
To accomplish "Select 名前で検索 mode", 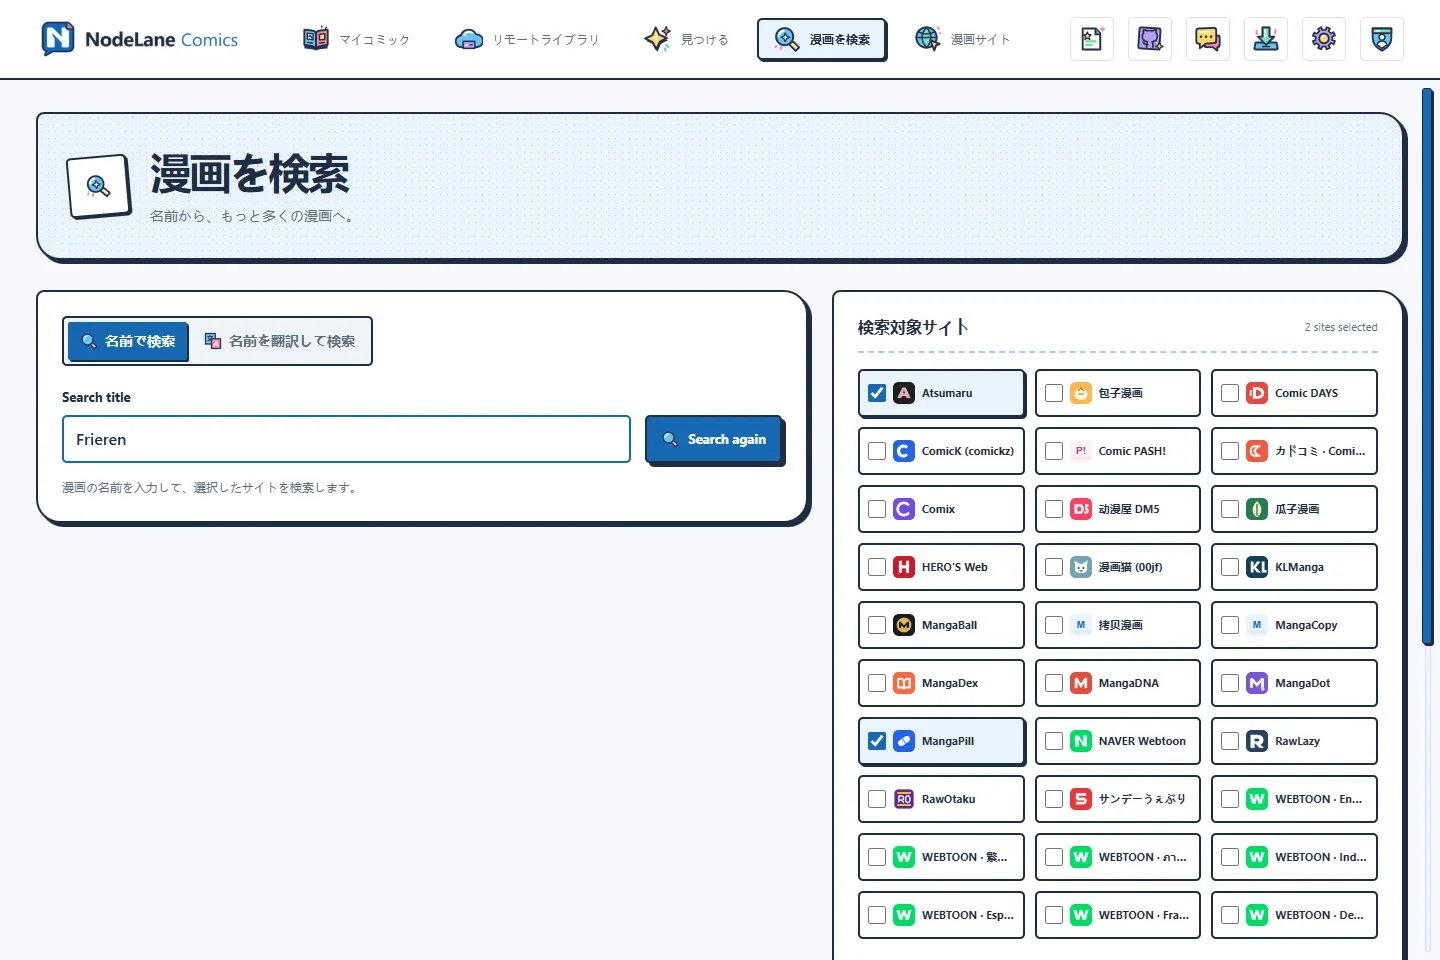I will pyautogui.click(x=128, y=341).
